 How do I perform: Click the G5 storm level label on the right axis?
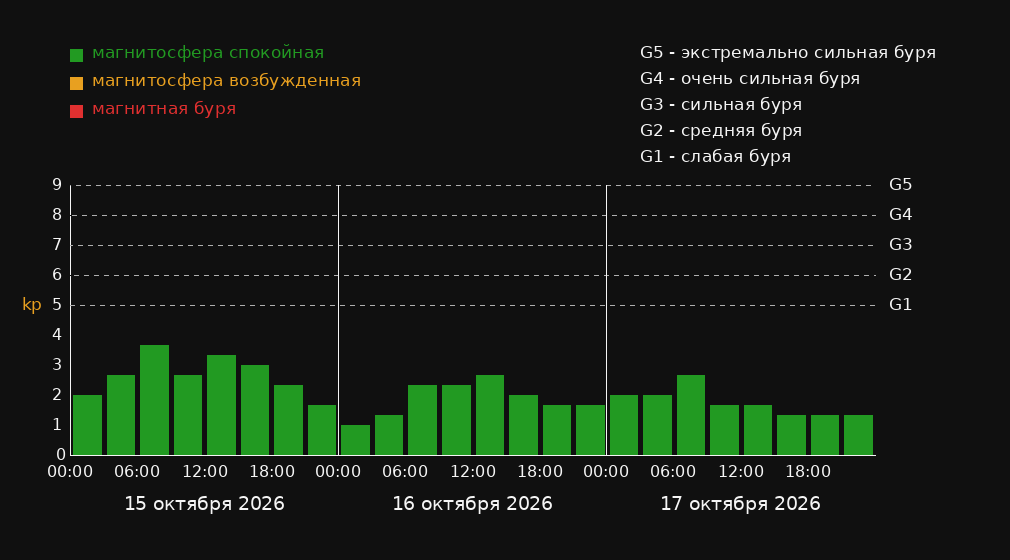pyautogui.click(x=900, y=185)
